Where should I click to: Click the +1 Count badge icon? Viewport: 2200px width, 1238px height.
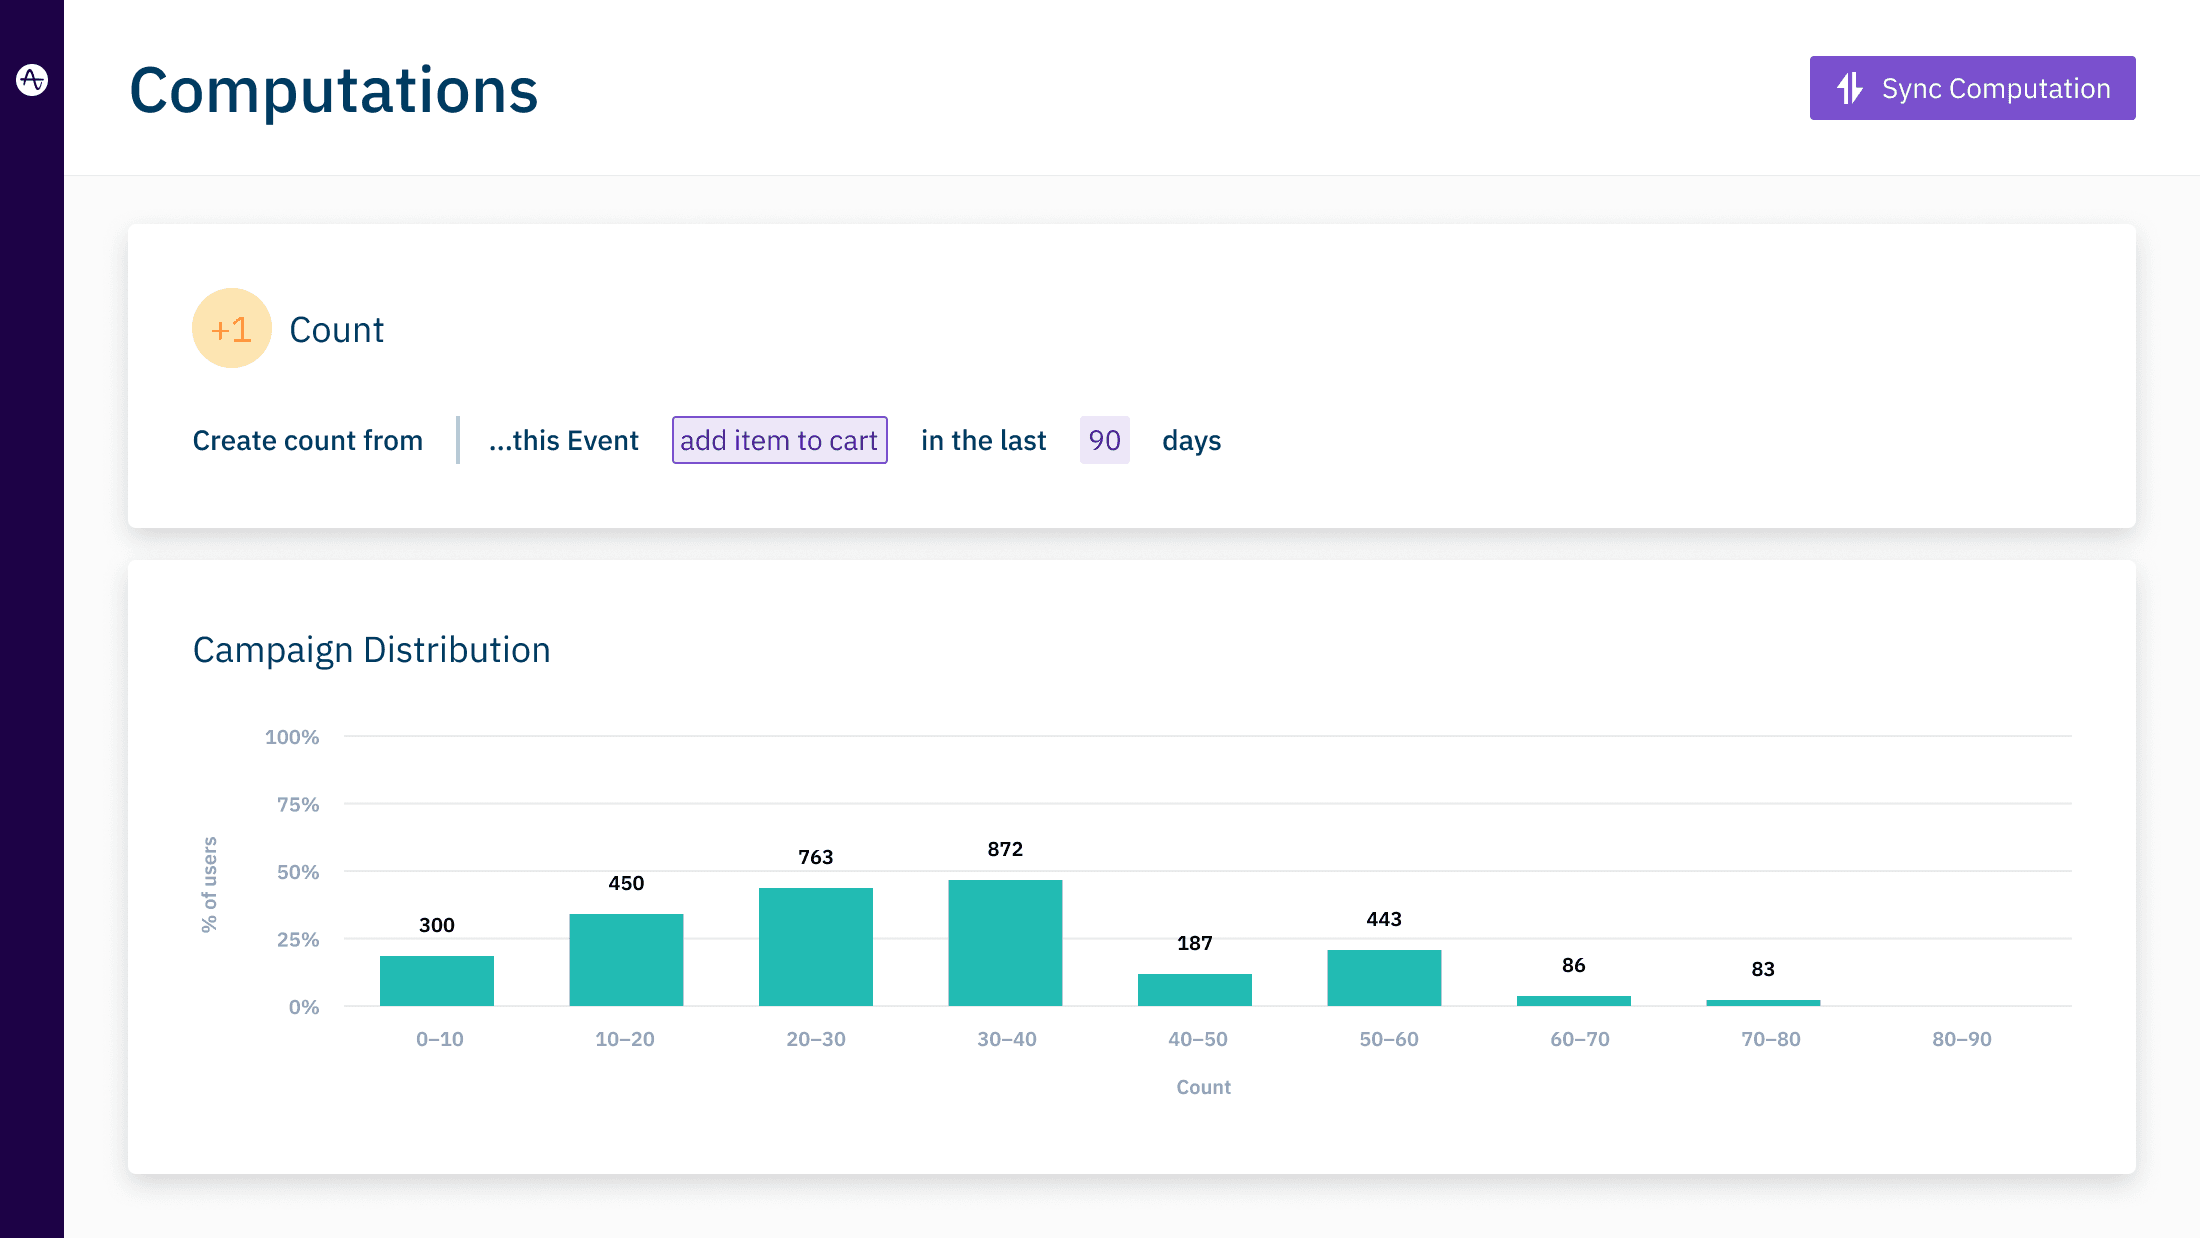click(232, 329)
